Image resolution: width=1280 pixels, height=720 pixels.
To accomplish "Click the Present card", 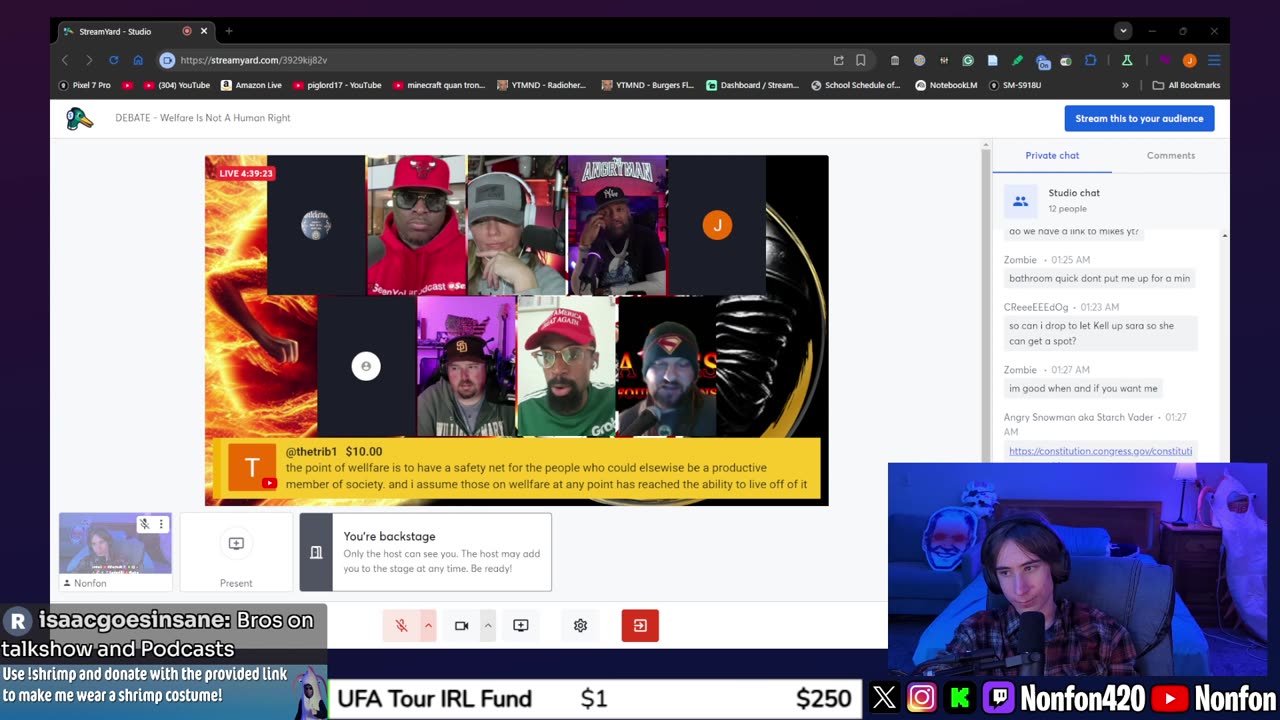I will (x=236, y=552).
